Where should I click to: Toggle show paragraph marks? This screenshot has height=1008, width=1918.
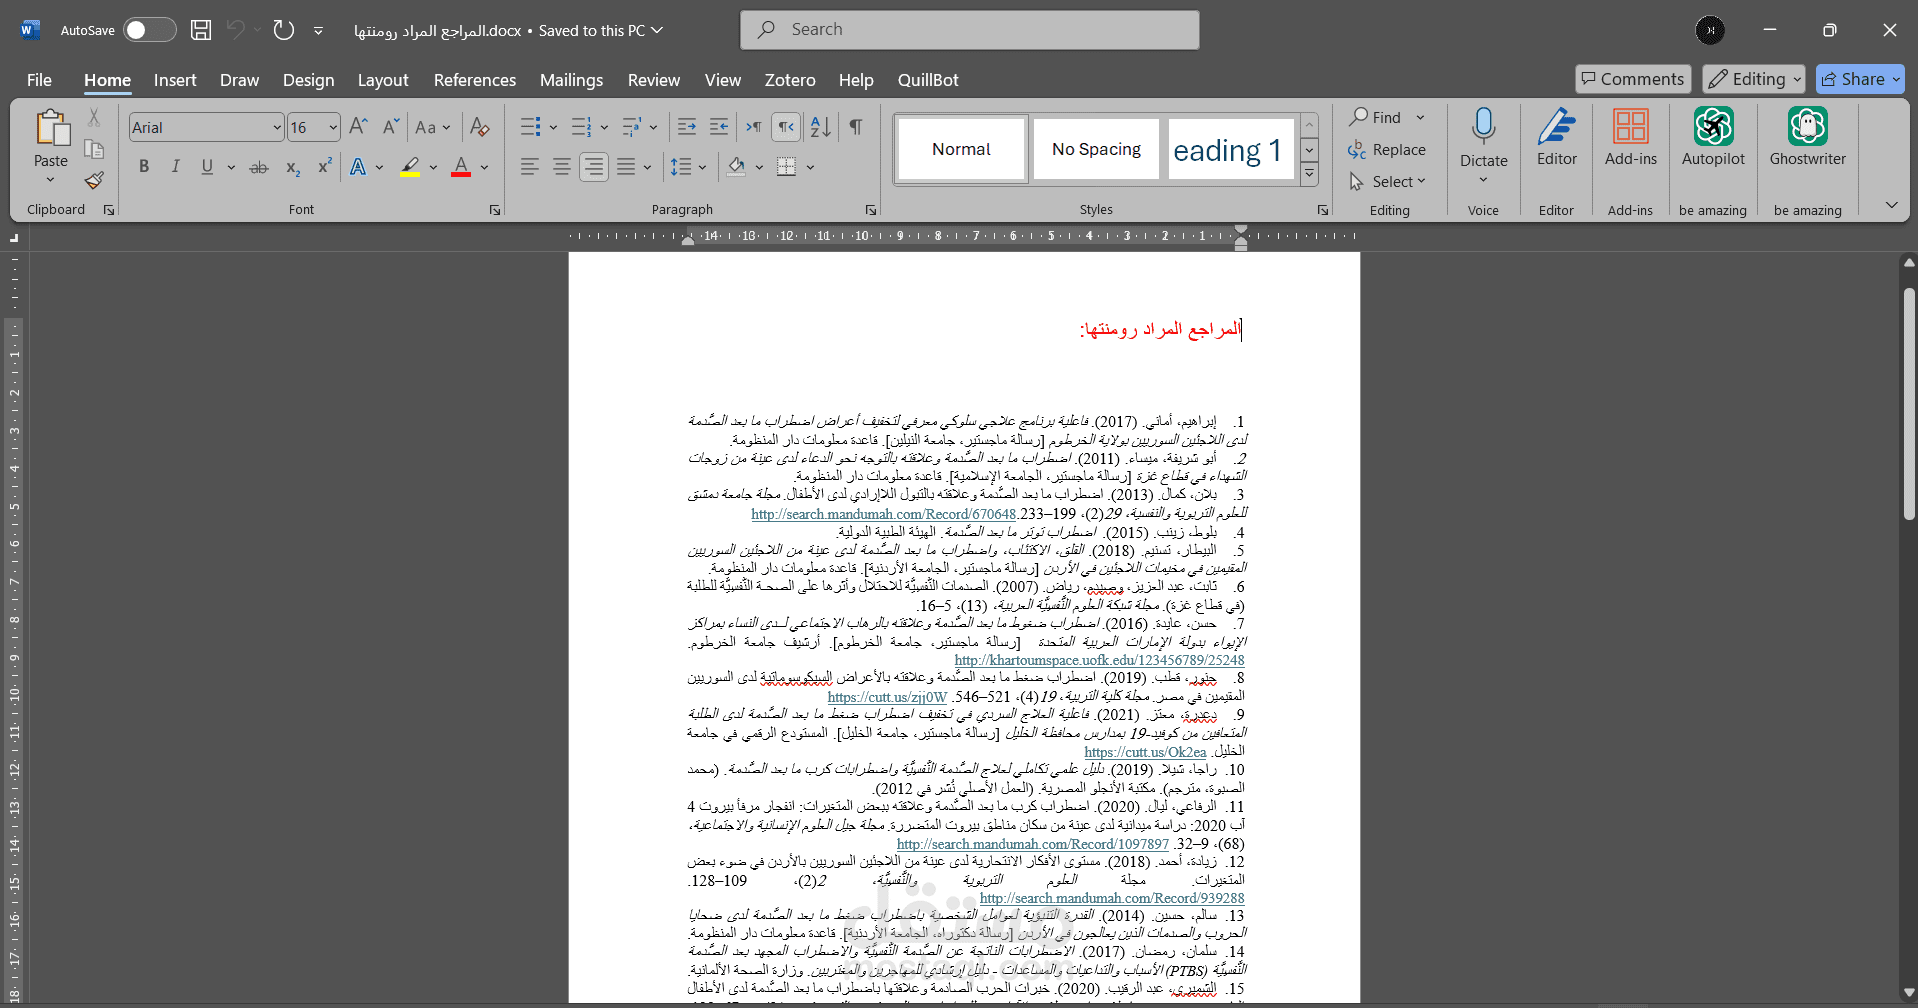click(856, 127)
